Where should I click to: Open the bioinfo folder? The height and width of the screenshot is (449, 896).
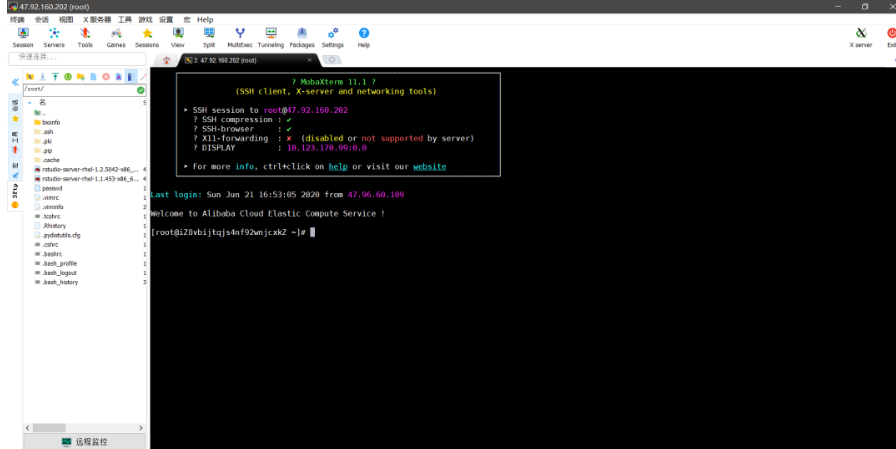(x=50, y=122)
